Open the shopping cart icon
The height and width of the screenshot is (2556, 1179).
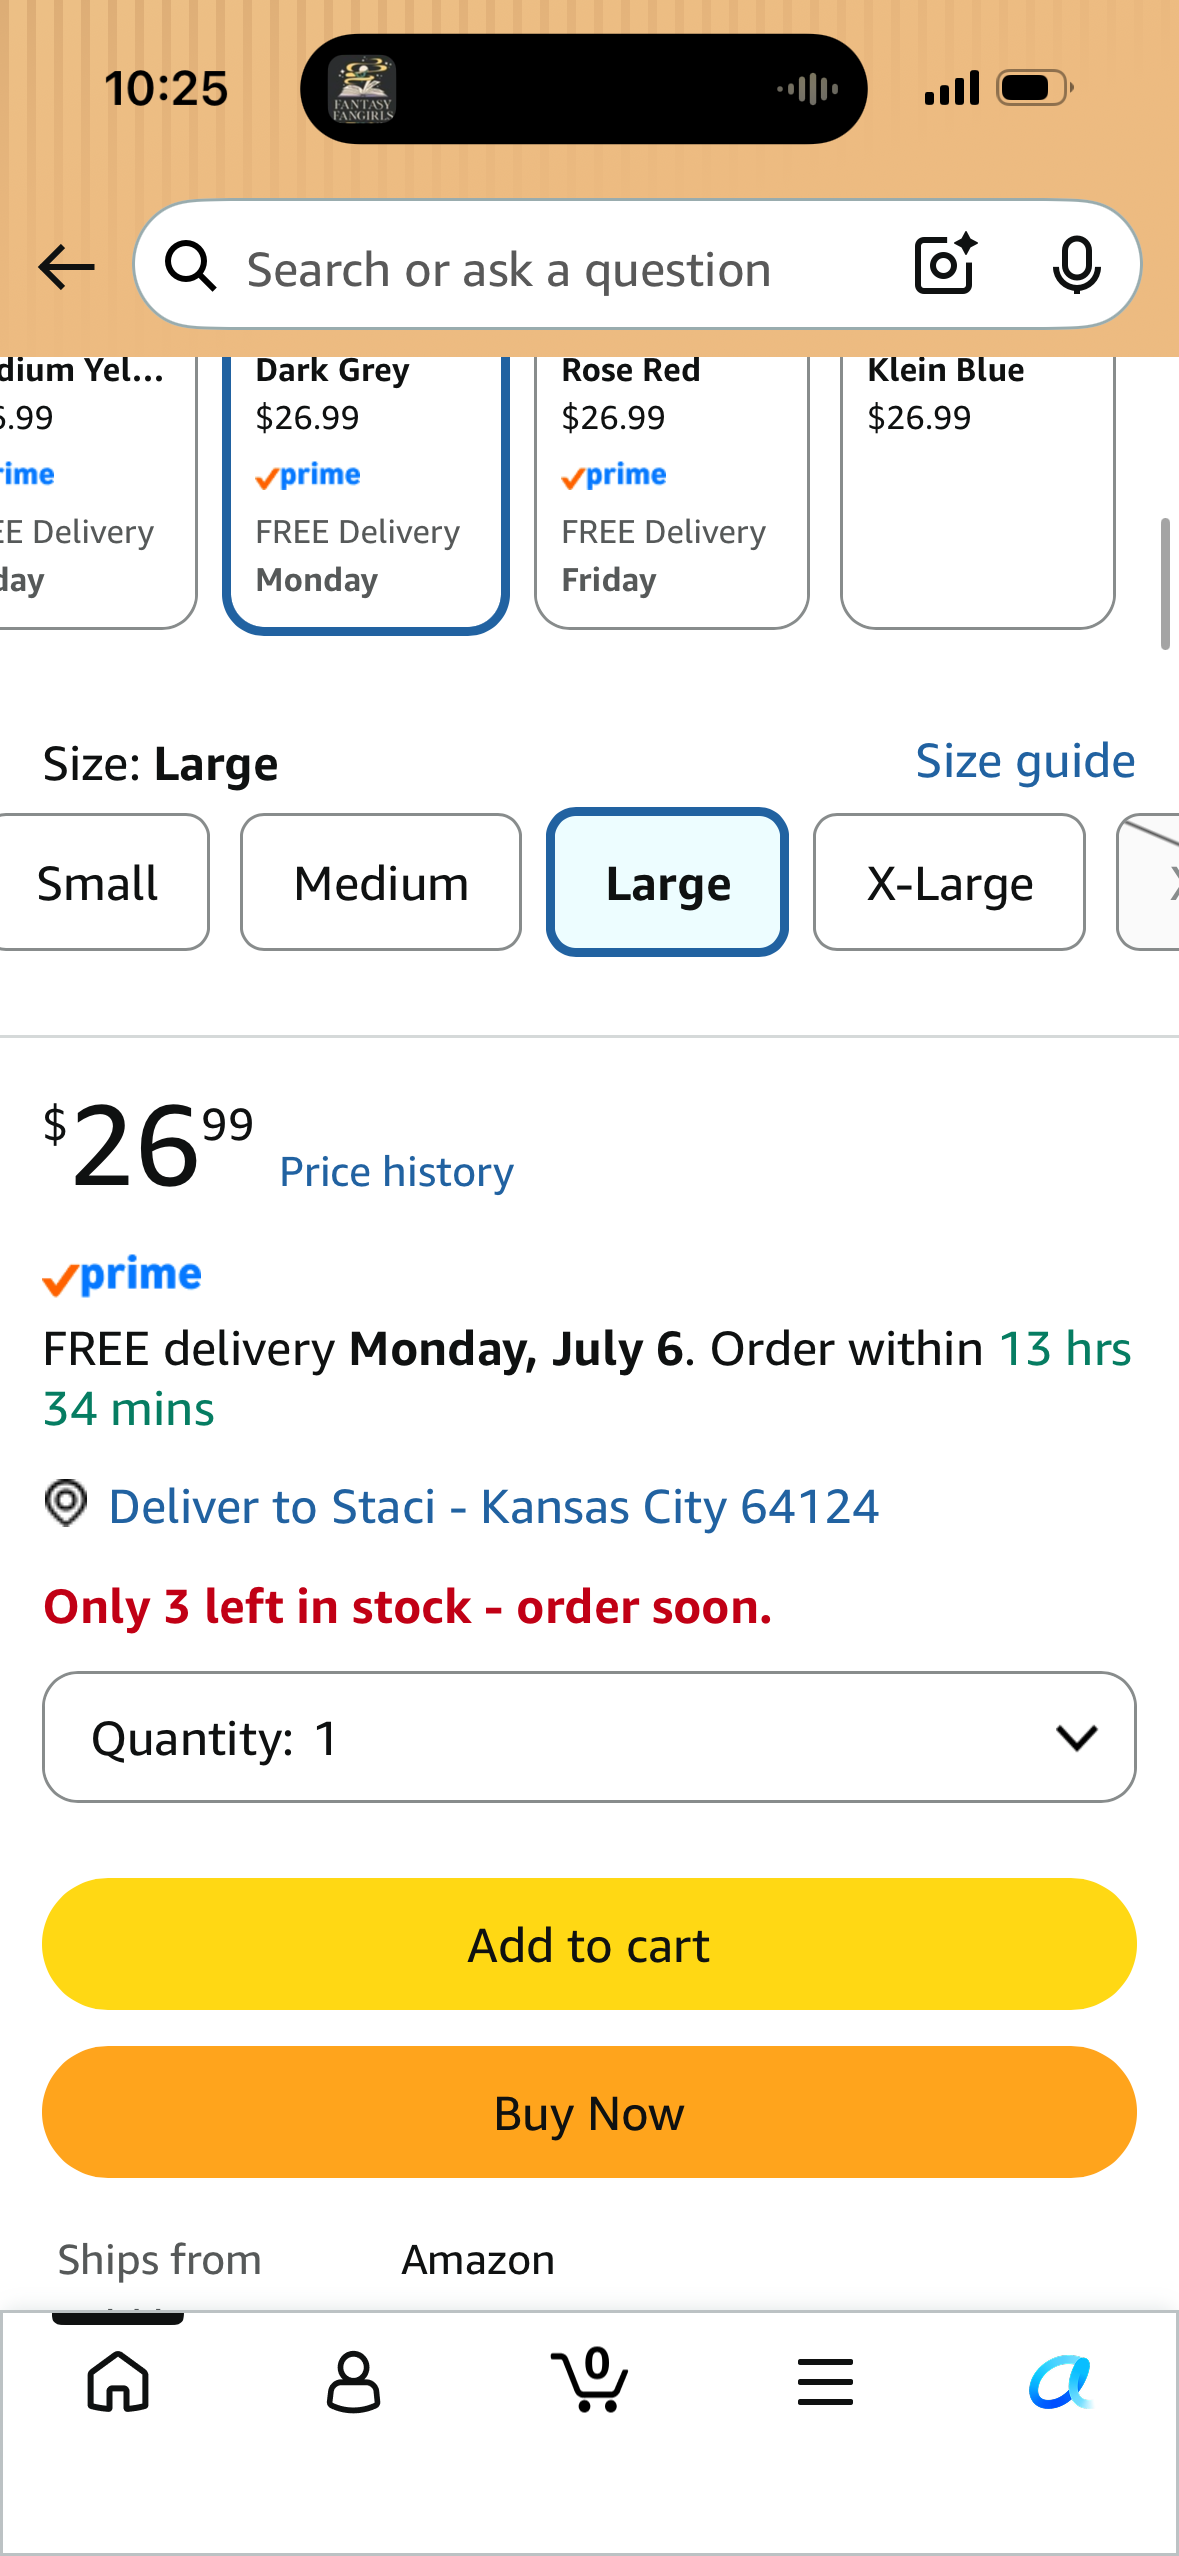590,2379
